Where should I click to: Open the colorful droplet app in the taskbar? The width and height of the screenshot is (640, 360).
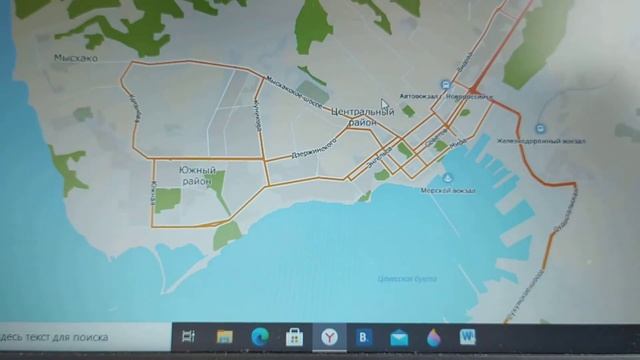pos(433,338)
